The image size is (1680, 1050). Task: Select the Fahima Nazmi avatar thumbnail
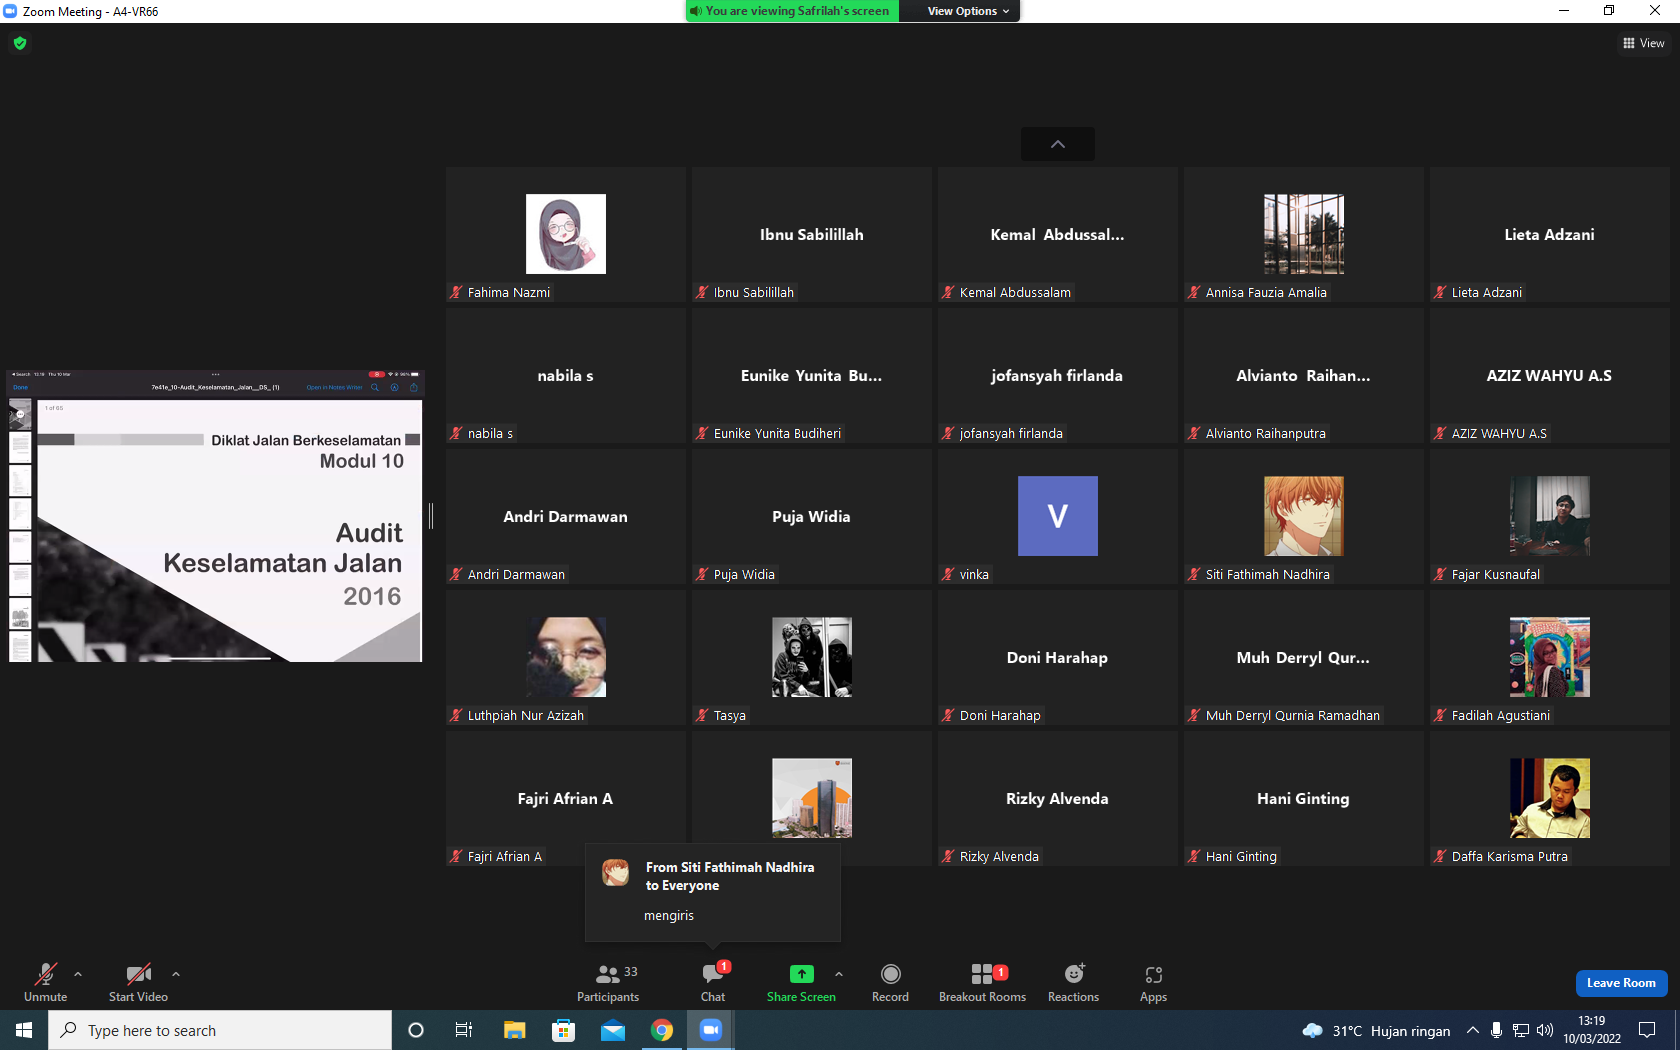(x=566, y=234)
